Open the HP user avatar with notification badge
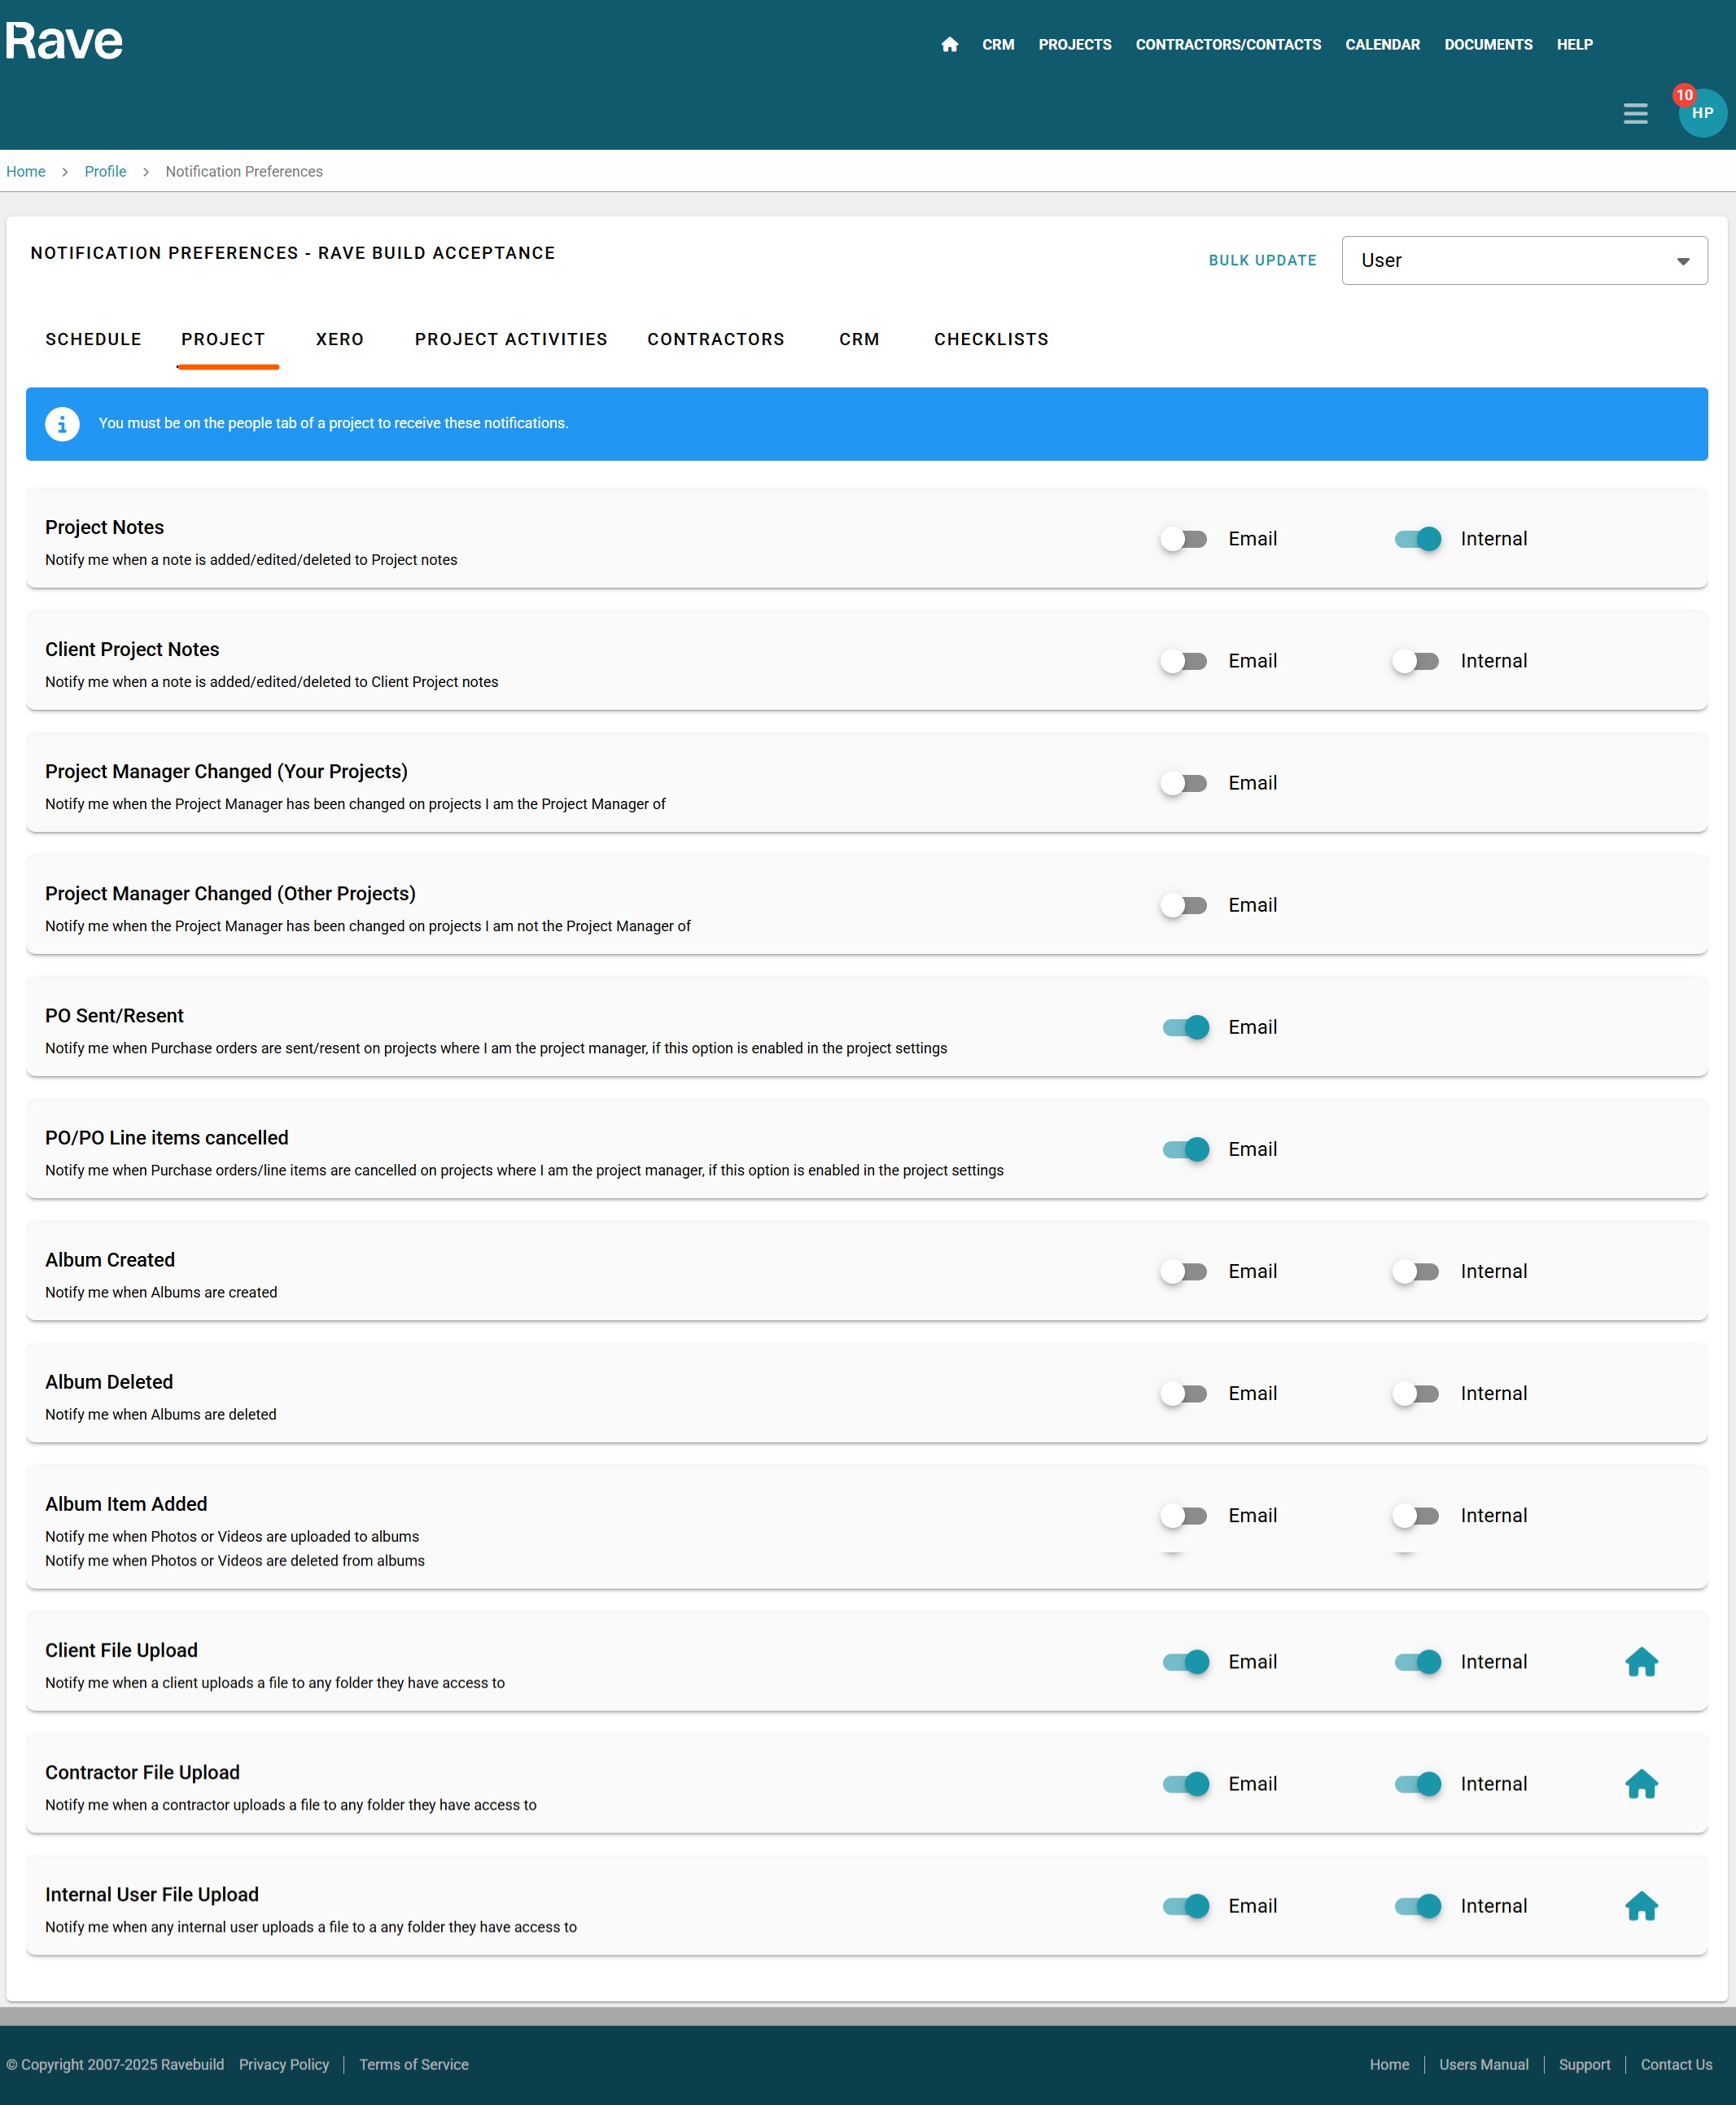 (1701, 112)
